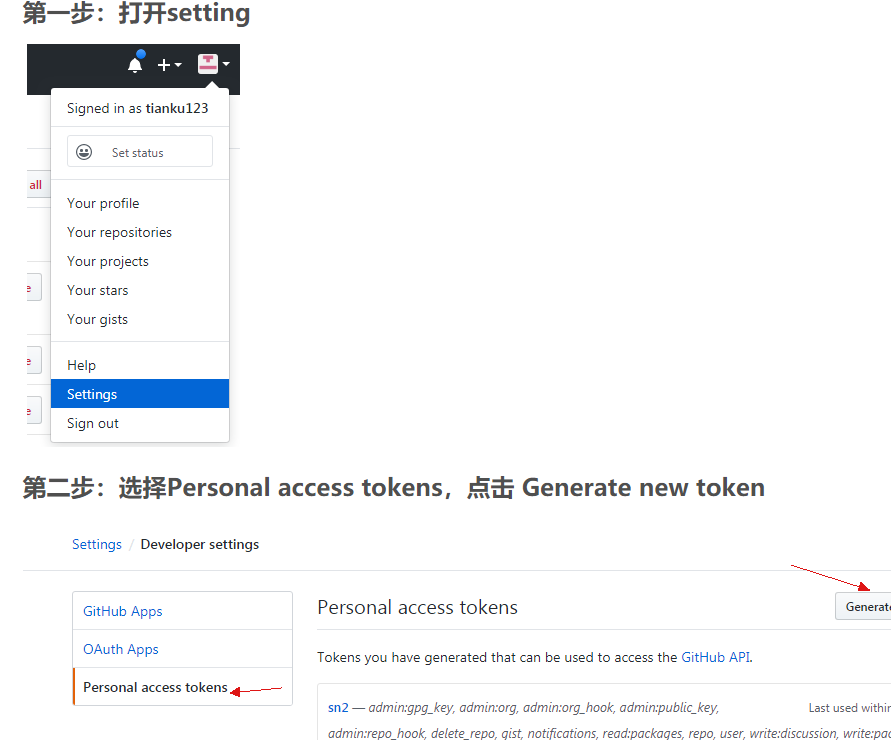
Task: Open the Help menu item
Action: pos(81,365)
